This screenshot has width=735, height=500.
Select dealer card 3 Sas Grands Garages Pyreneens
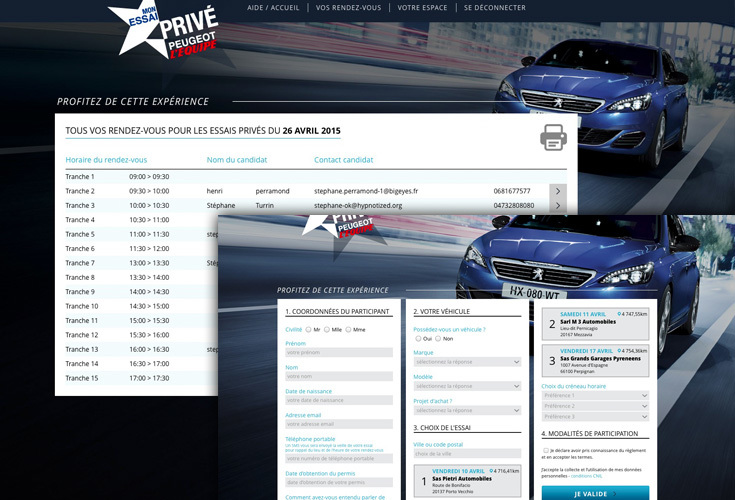(595, 361)
